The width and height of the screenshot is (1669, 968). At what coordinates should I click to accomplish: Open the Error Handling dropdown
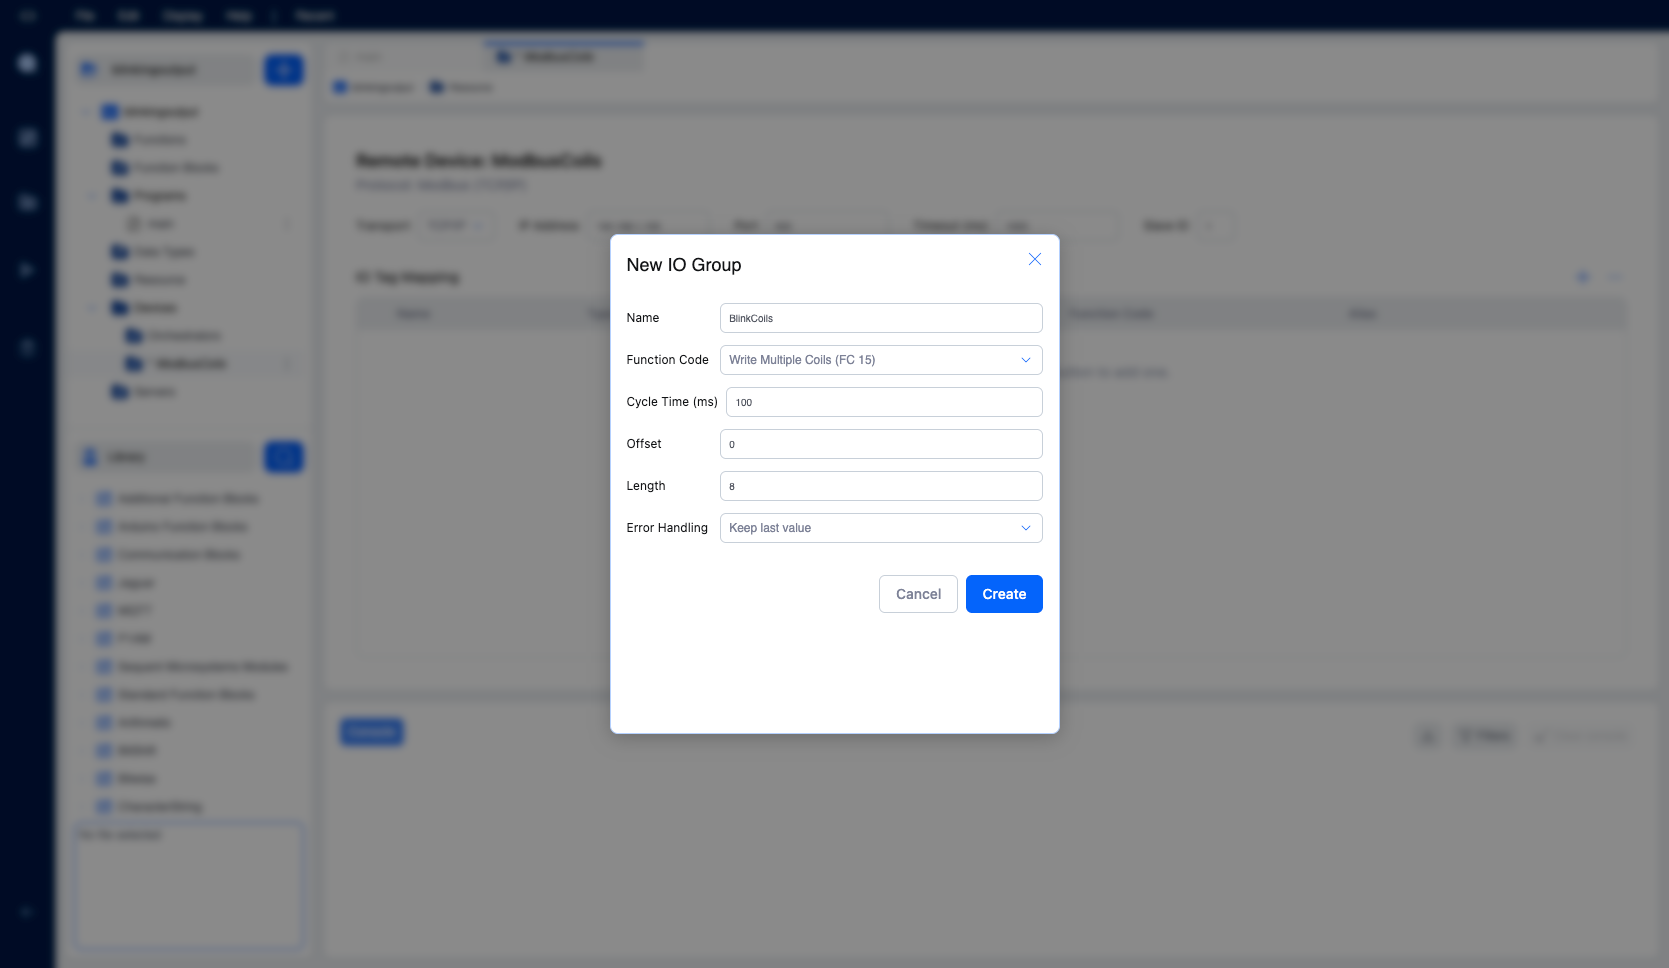point(881,528)
